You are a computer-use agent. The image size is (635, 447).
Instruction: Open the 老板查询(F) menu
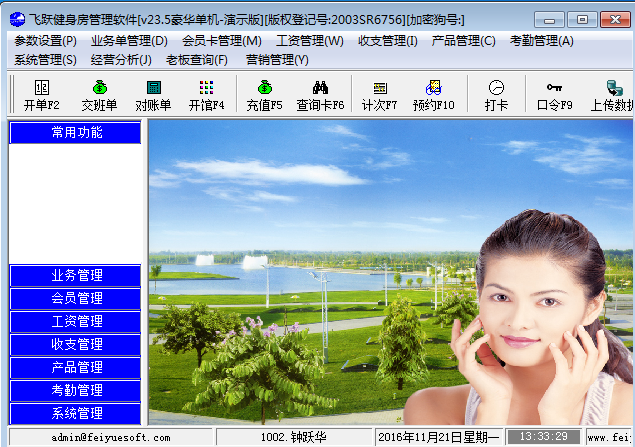(197, 60)
